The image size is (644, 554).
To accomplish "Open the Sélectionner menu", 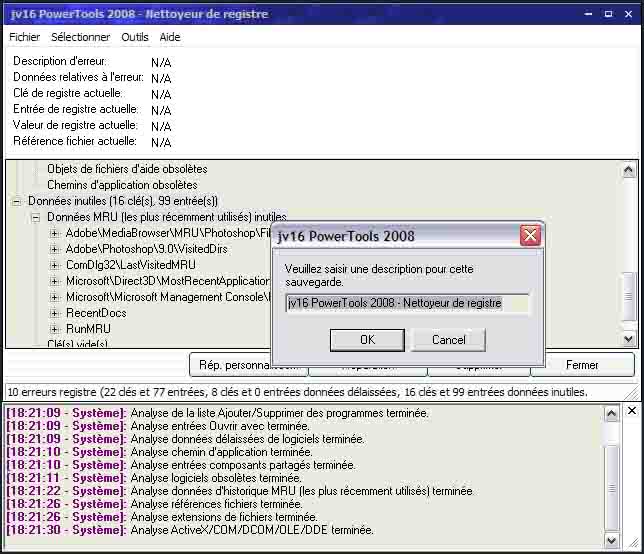I will (80, 37).
